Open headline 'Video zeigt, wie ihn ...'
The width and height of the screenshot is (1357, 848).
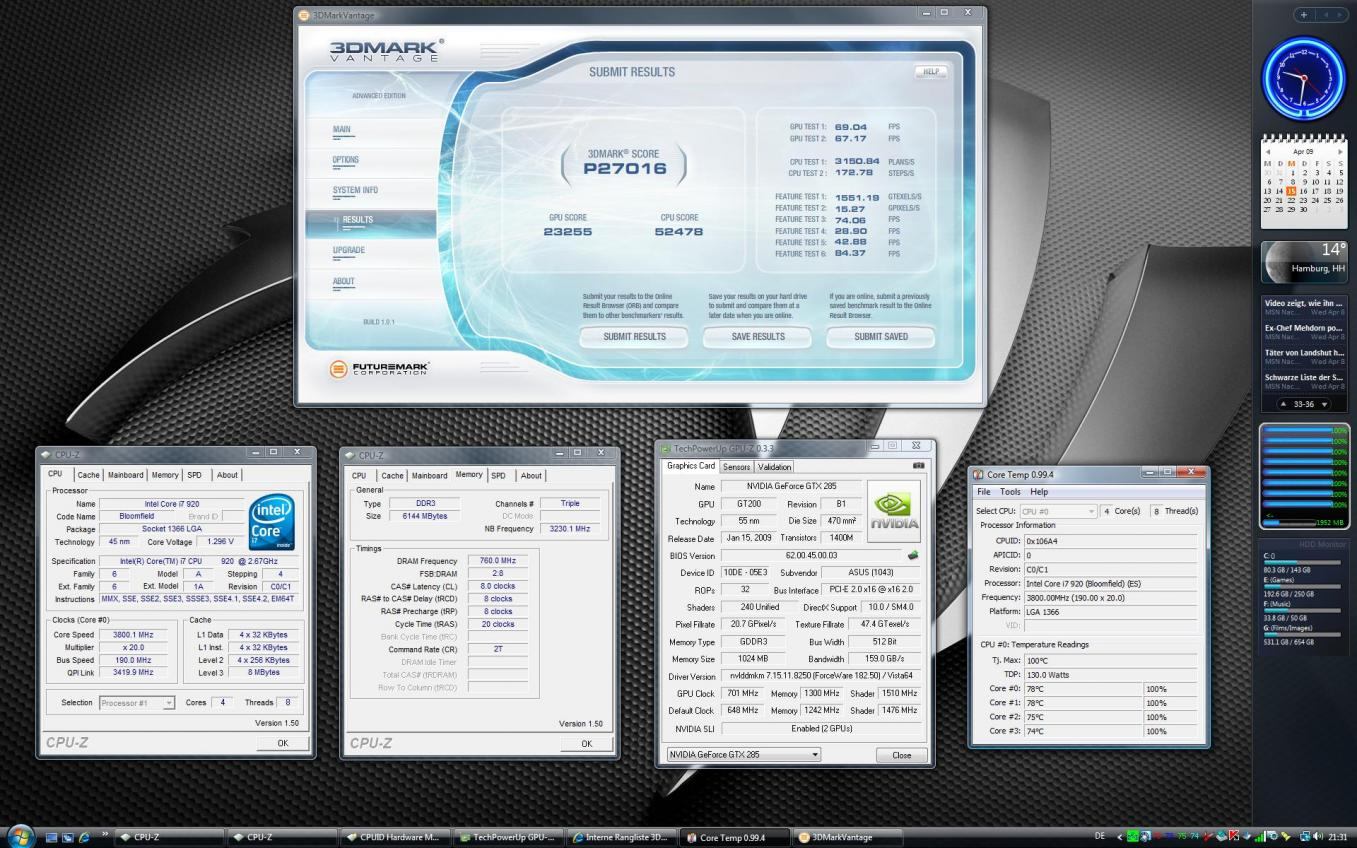coord(1304,303)
